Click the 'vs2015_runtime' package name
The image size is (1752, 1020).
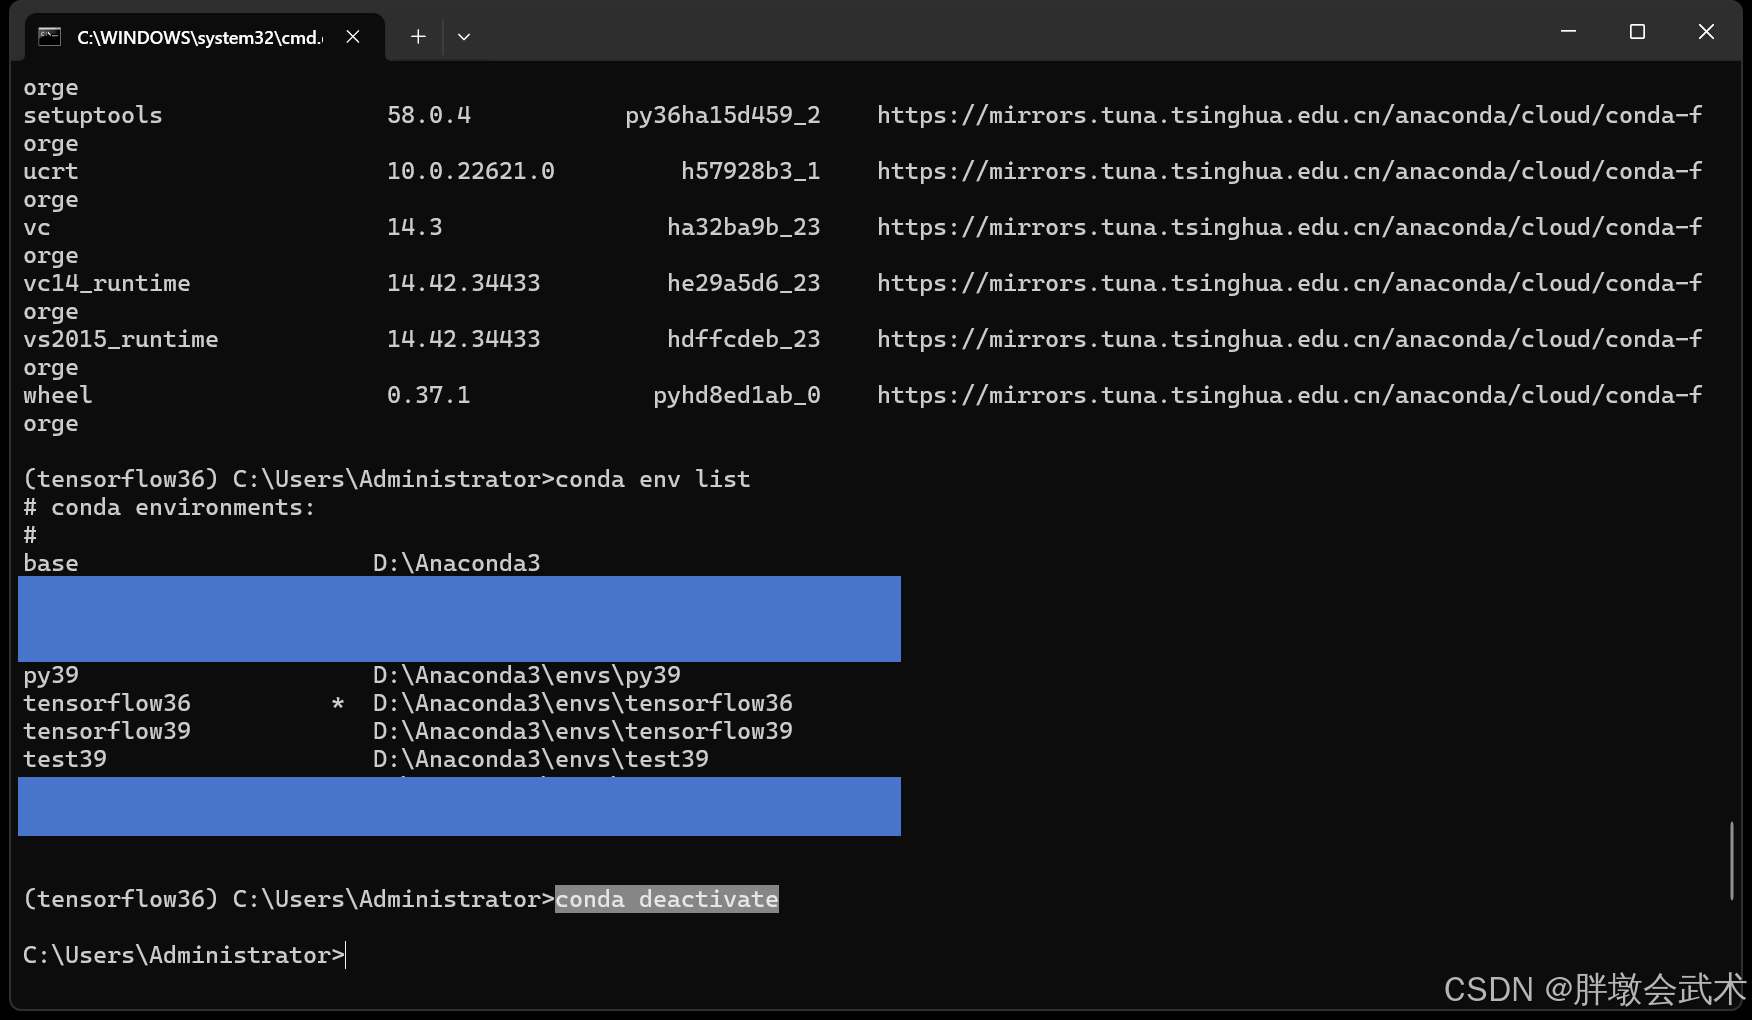point(121,339)
